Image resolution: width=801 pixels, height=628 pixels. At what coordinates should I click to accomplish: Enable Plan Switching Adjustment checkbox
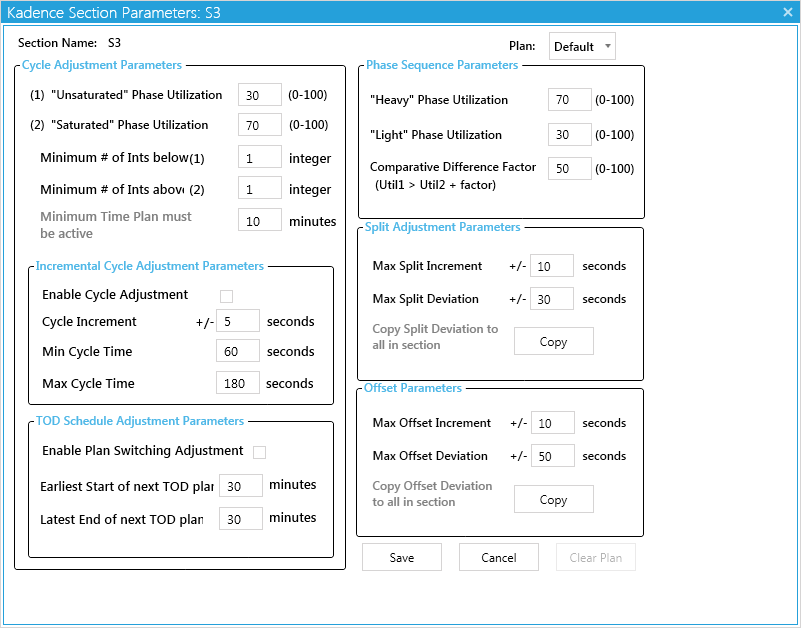[x=259, y=452]
